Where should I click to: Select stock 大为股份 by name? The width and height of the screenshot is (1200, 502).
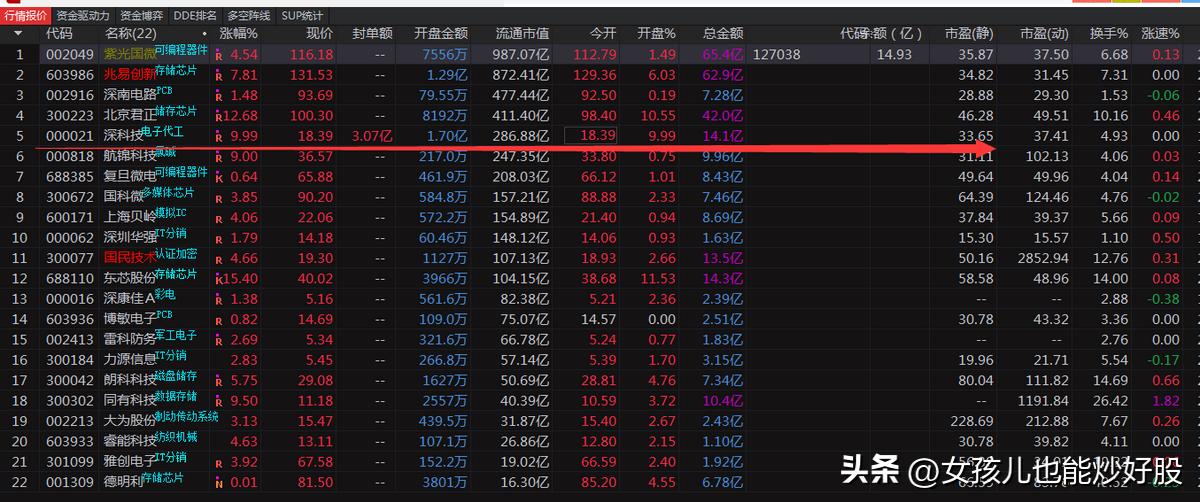[129, 421]
